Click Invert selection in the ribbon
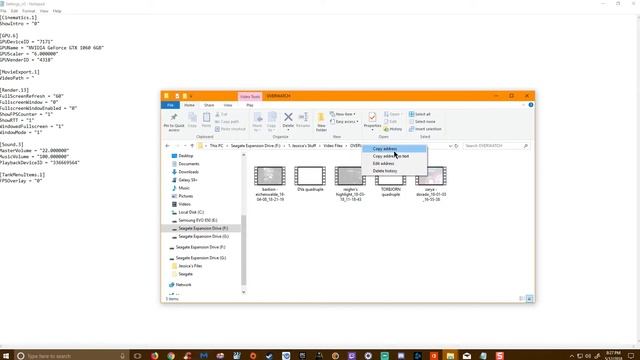 [425, 129]
